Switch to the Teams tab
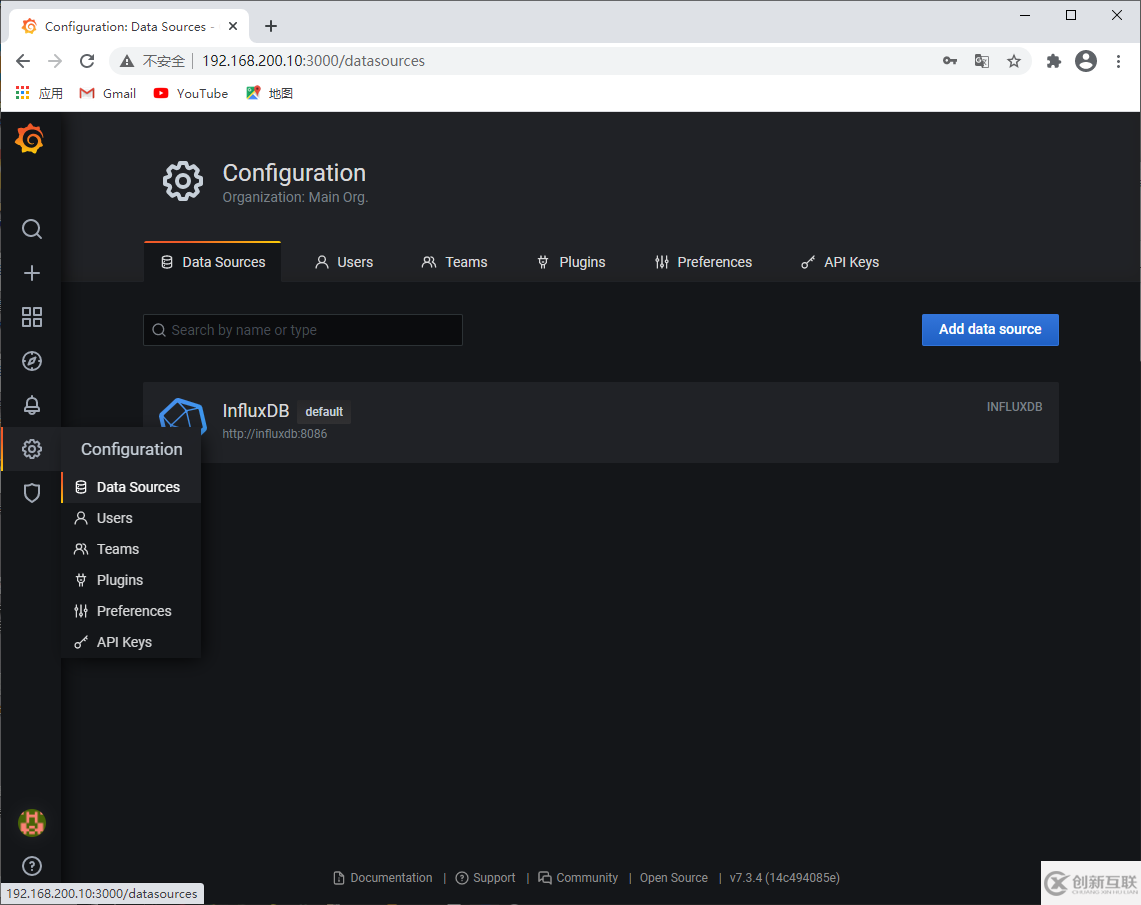 coord(455,262)
